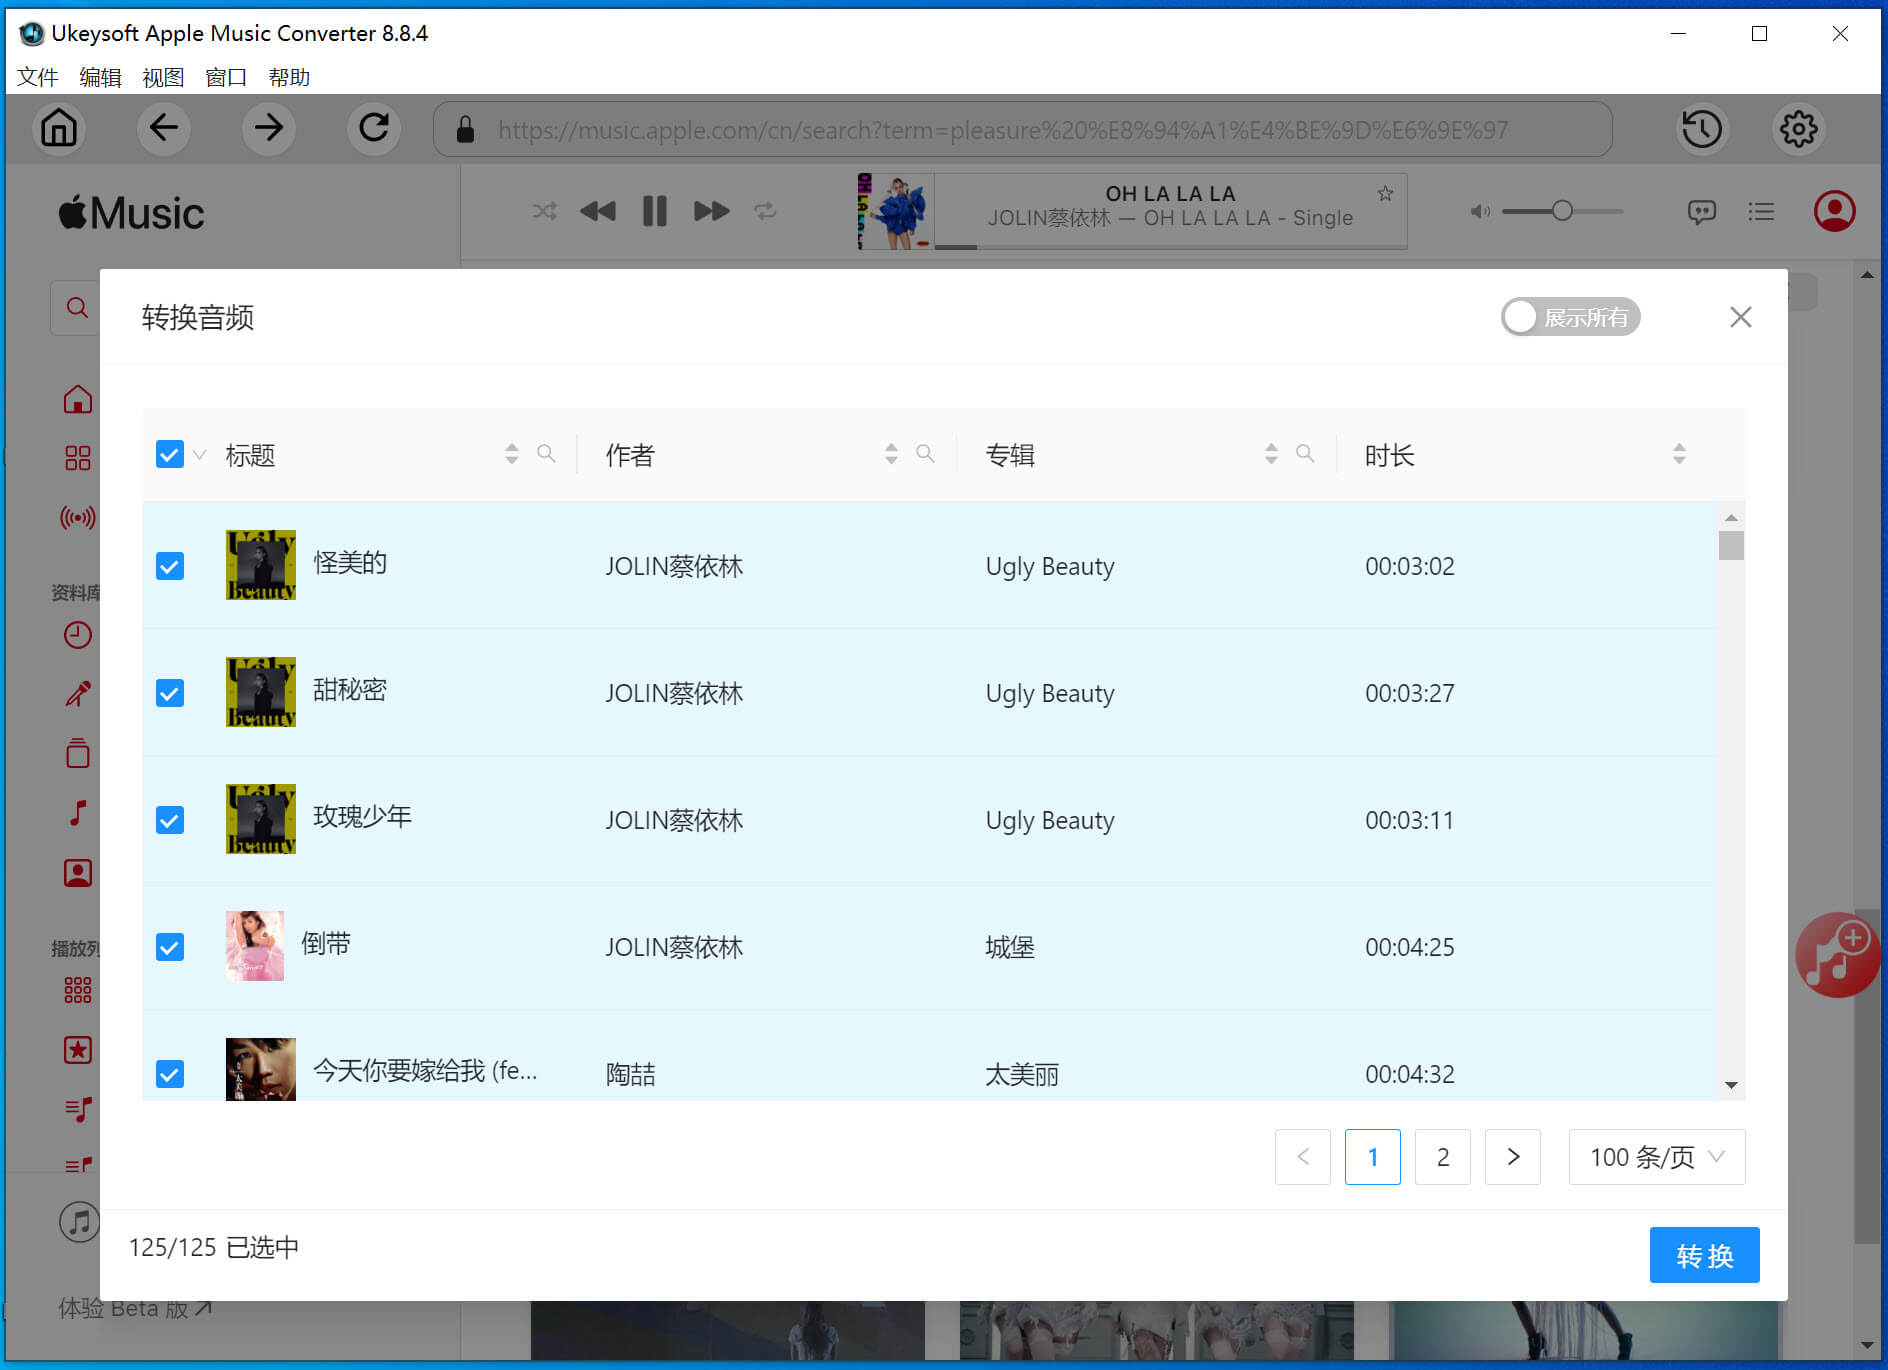Screen dimensions: 1888x1370
Task: Close the 转换音频 dialog
Action: (1740, 317)
